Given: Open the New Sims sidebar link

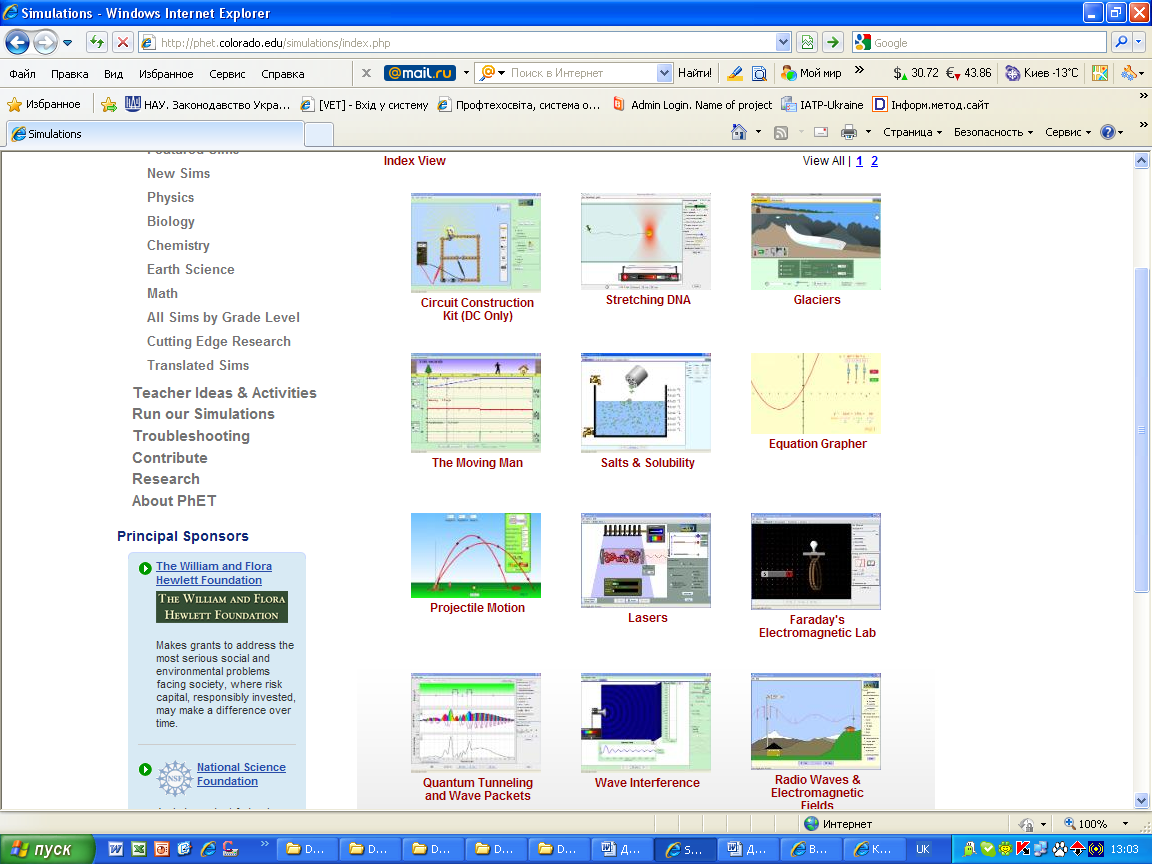Looking at the screenshot, I should click(179, 173).
